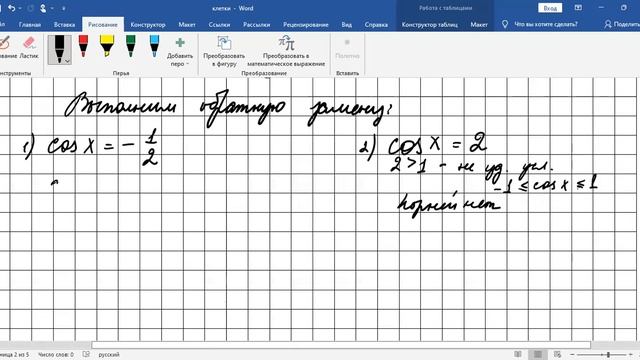
Task: Click Преобразовать в фигуру
Action: [224, 51]
